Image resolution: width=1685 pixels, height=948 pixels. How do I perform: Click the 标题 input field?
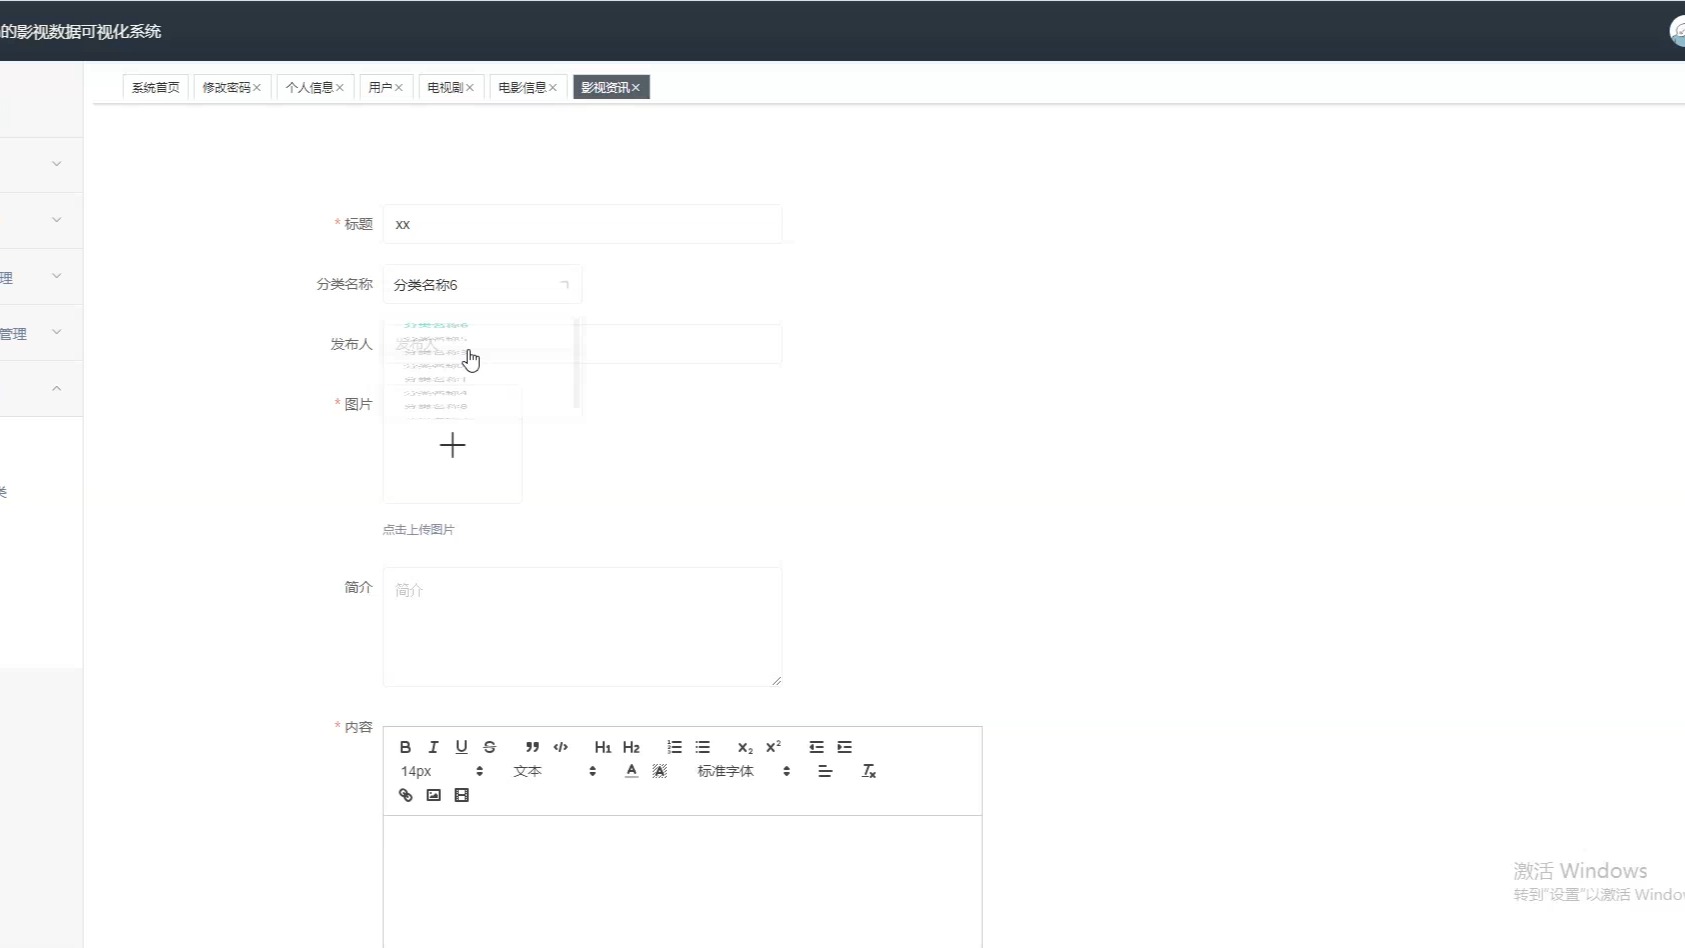(x=582, y=224)
